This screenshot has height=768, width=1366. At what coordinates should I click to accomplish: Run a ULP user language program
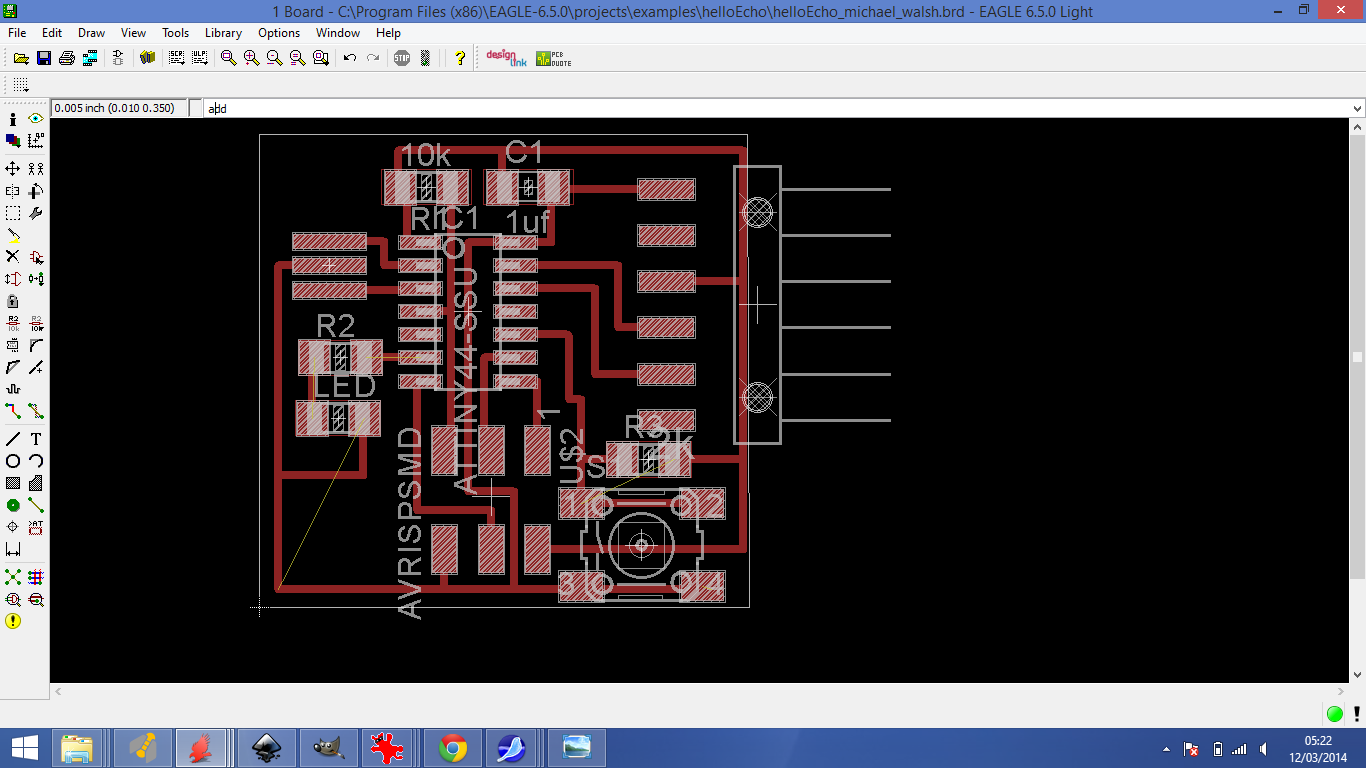click(x=199, y=58)
